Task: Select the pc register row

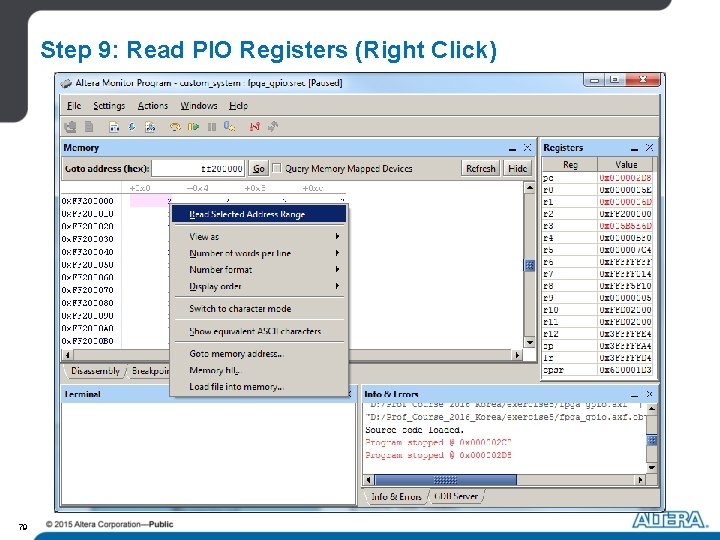Action: [x=597, y=178]
